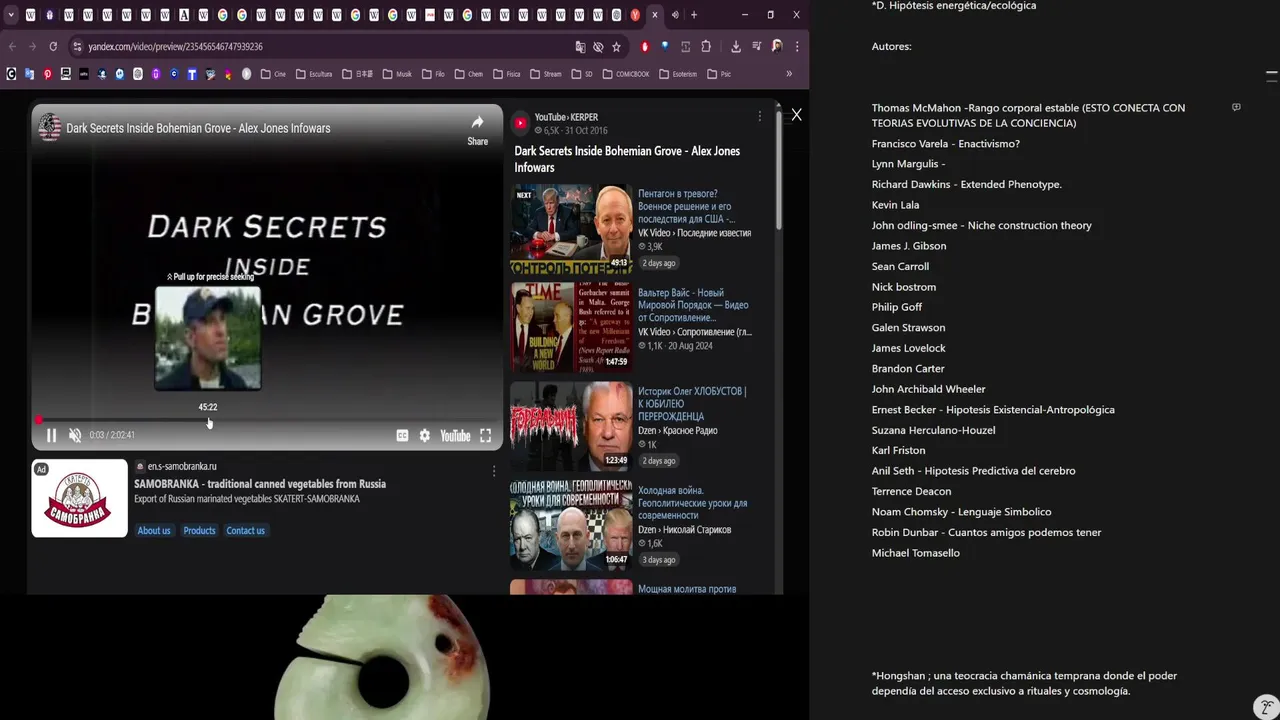Switch to the red Y tab
1280x720 pixels.
[635, 15]
